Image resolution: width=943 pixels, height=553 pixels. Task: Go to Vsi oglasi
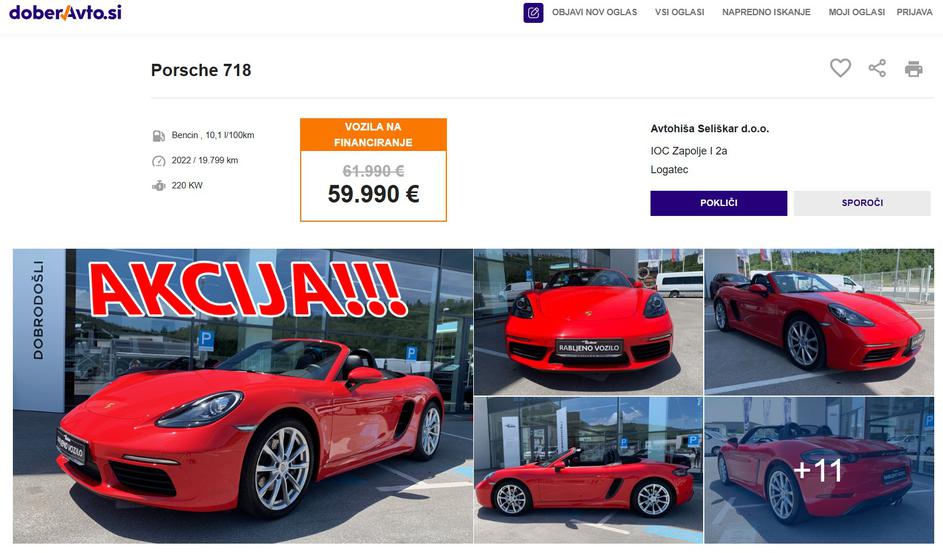[x=680, y=12]
